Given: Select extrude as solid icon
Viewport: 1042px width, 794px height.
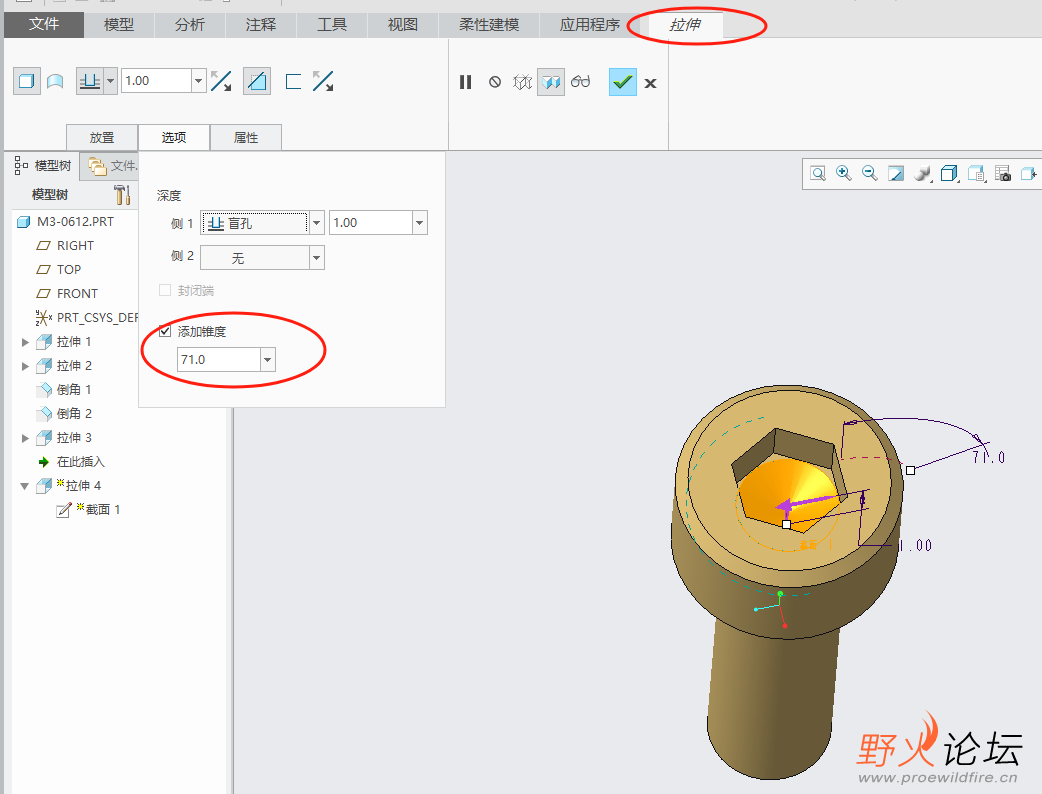Looking at the screenshot, I should point(27,82).
